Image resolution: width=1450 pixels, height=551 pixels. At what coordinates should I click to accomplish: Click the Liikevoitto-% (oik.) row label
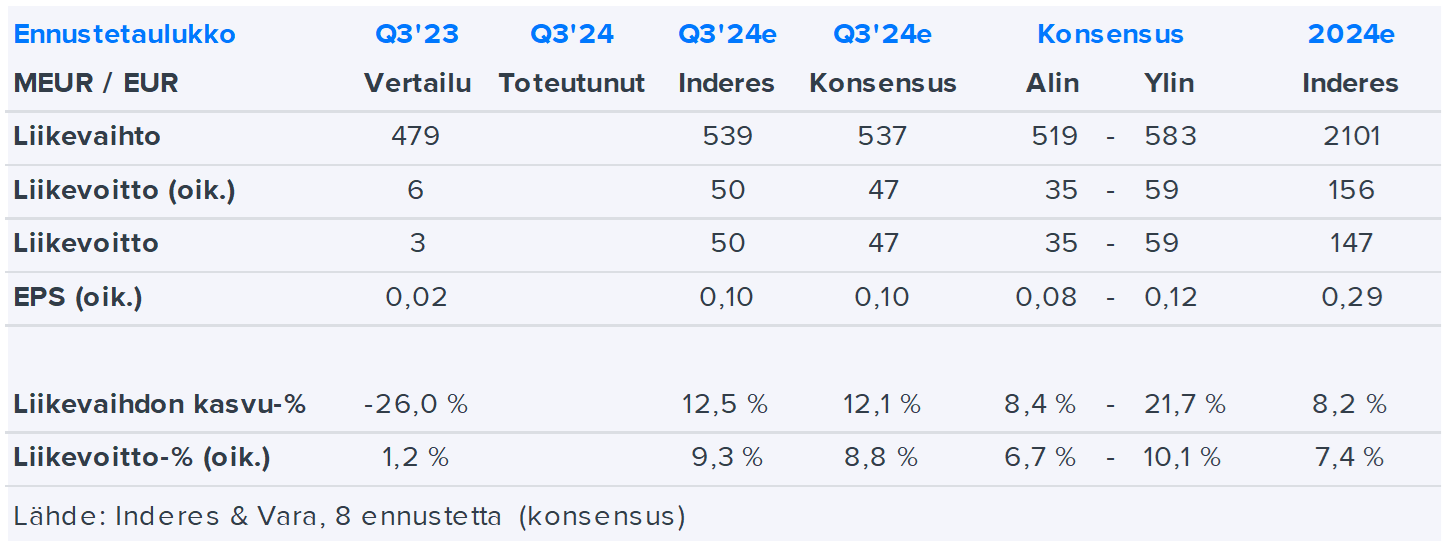[142, 458]
